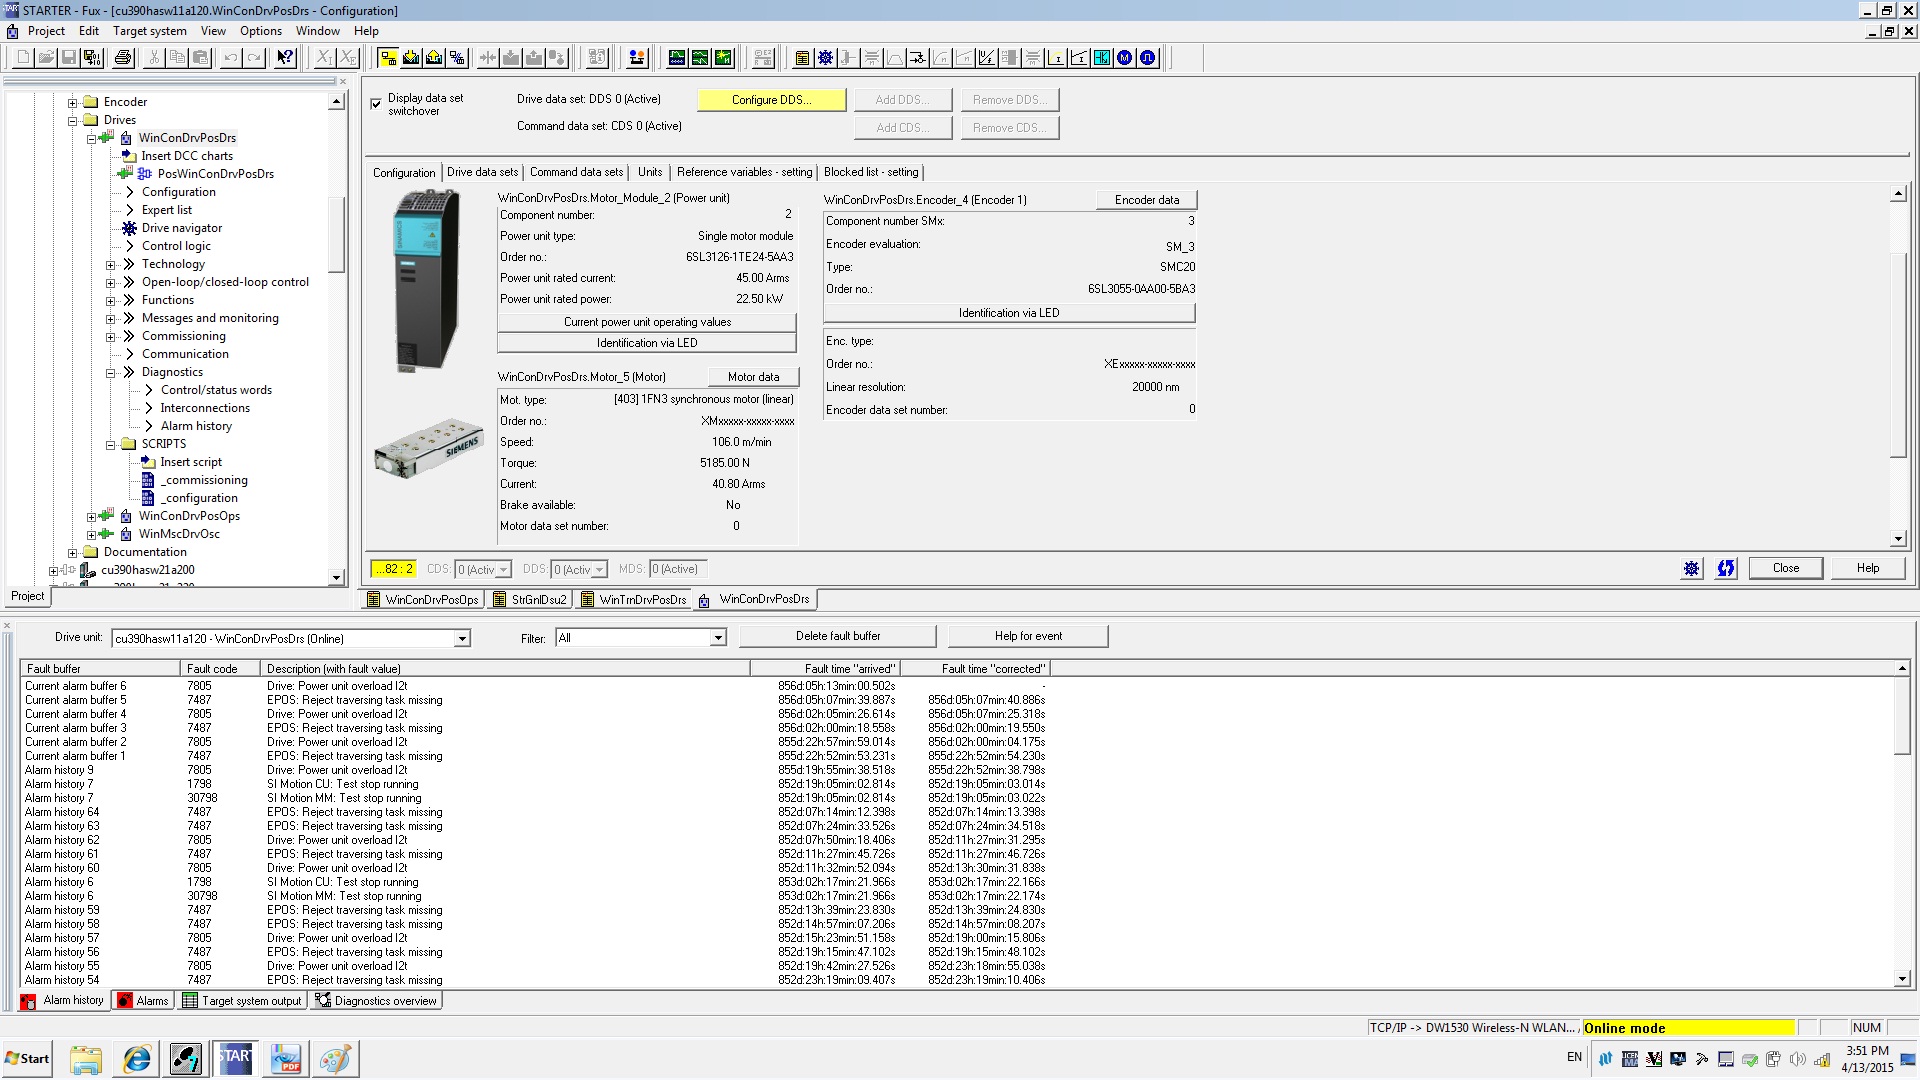Open the drive navigator gear toolbar icon

tap(825, 58)
